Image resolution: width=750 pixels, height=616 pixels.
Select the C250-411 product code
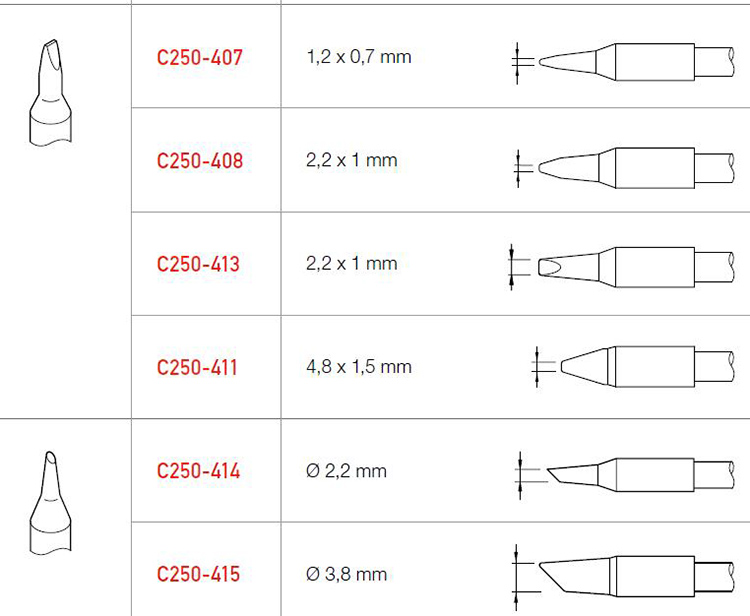(x=198, y=367)
